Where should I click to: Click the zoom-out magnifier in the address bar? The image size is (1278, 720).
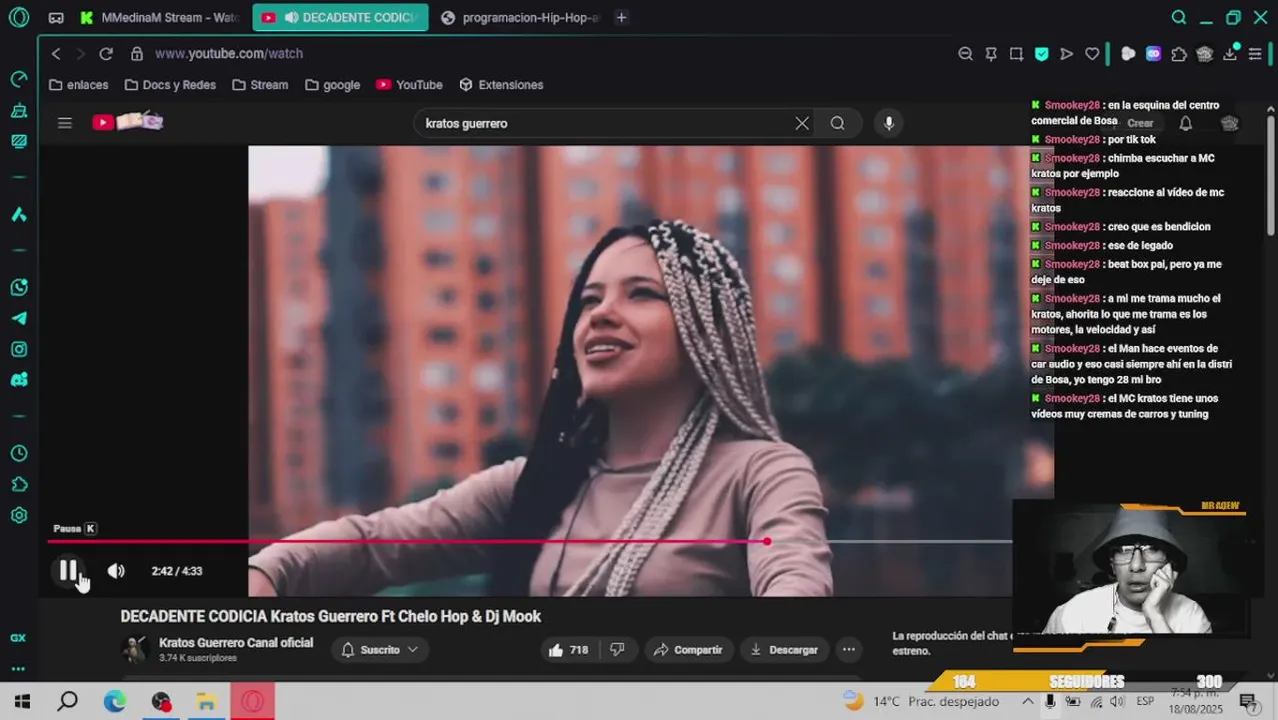[x=965, y=54]
